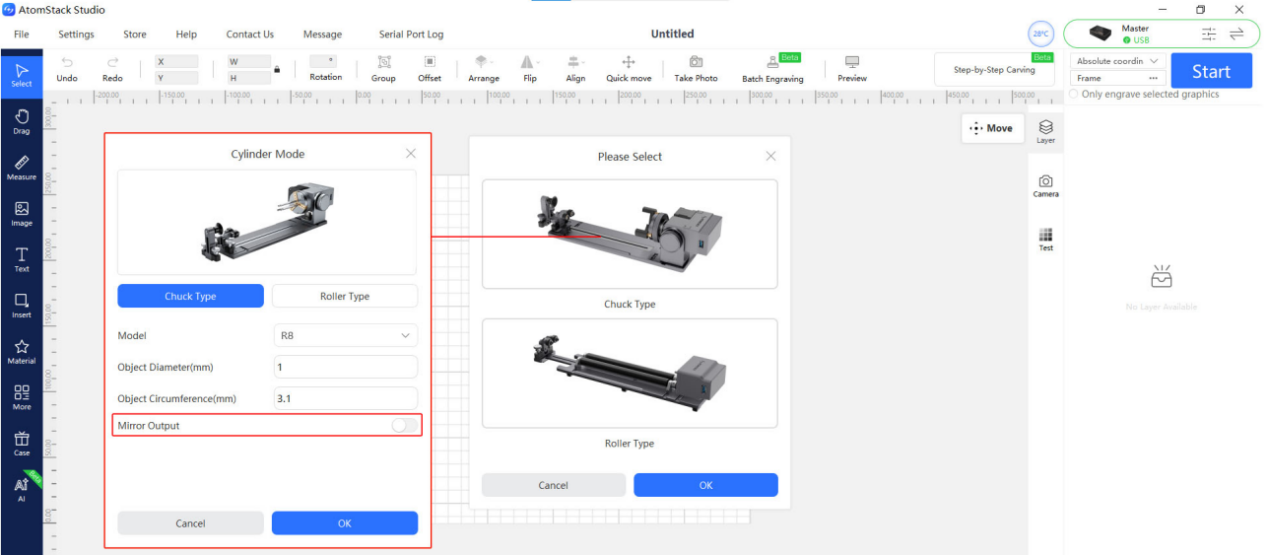Open Batch Engraving beta feature
Screen dimensions: 1267x555
click(772, 69)
